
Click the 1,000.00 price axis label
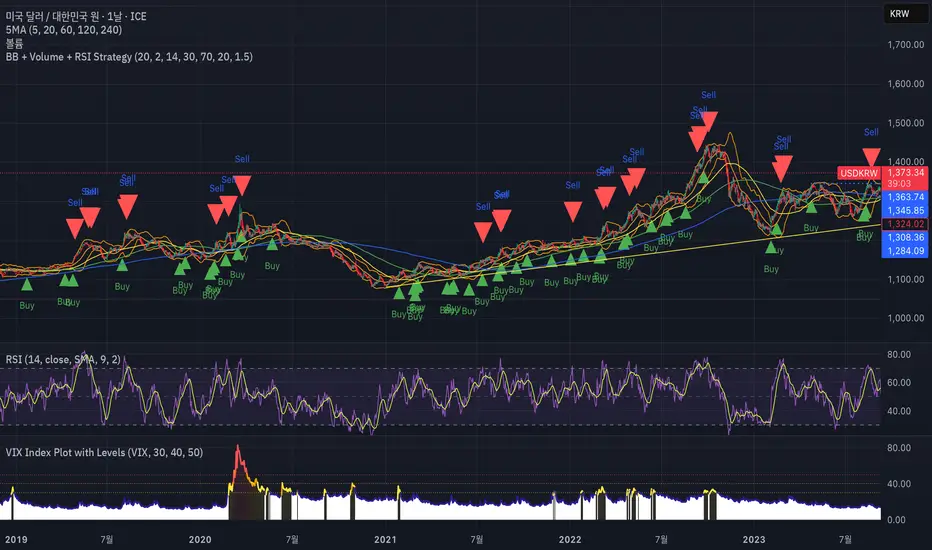click(905, 318)
